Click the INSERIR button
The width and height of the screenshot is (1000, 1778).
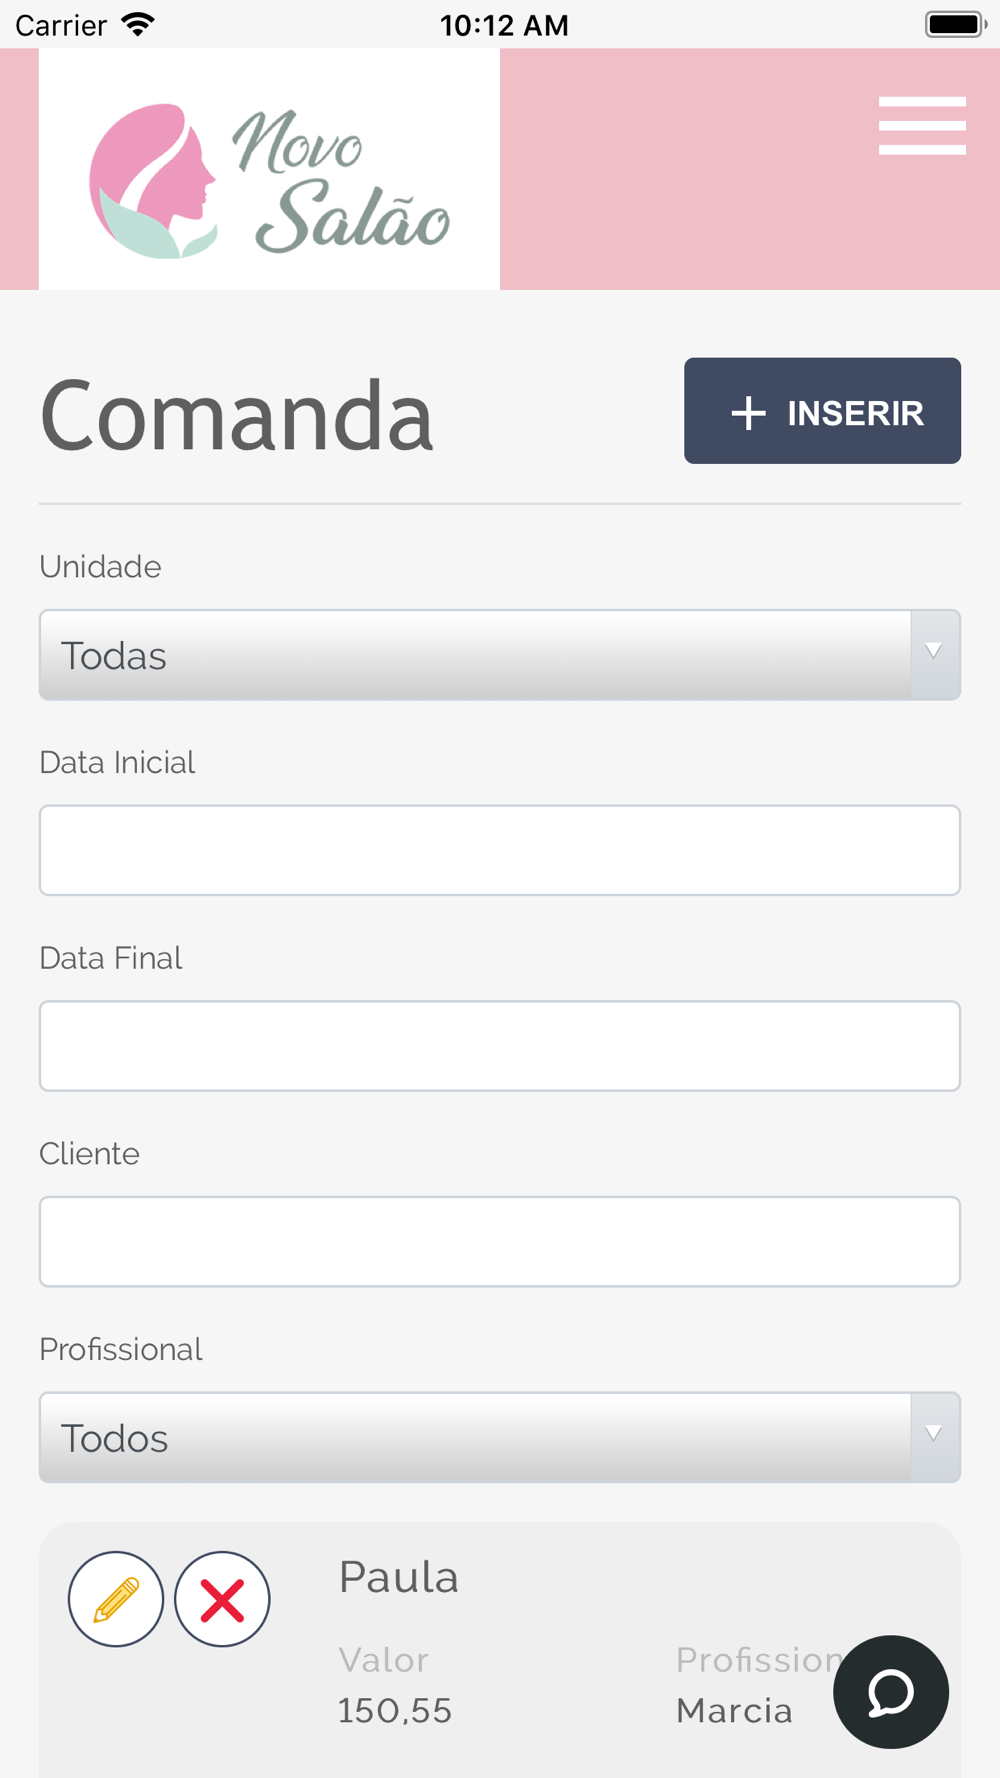pyautogui.click(x=822, y=411)
